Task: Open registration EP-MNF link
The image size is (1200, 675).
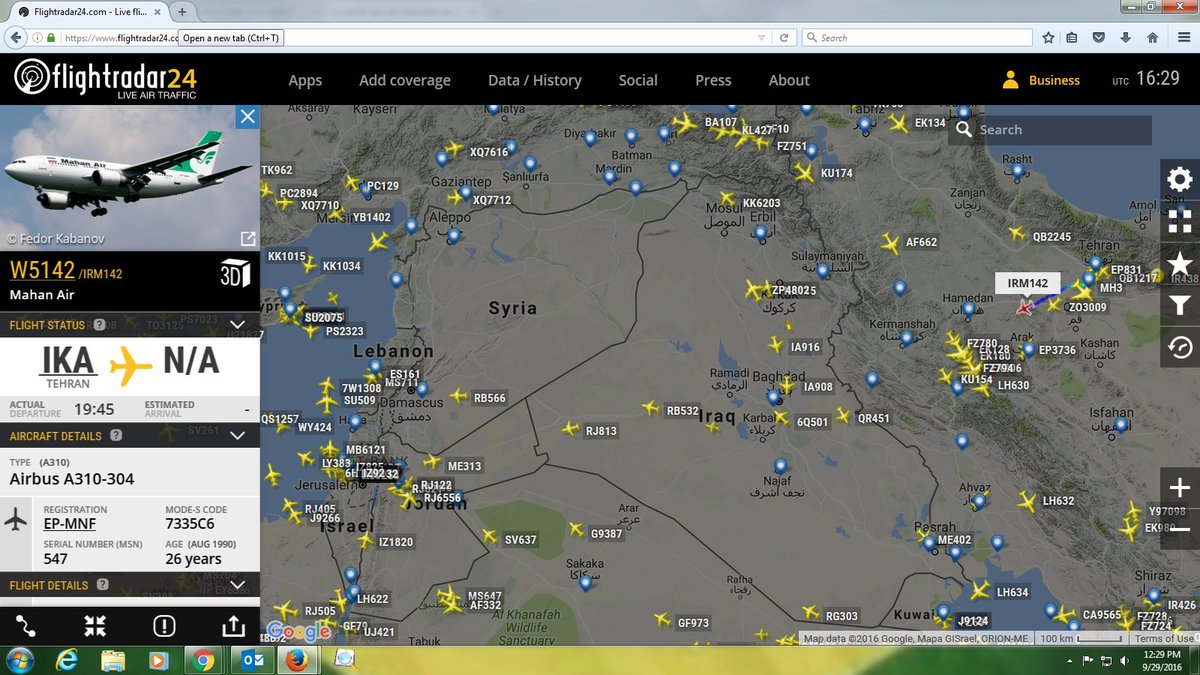Action: tap(69, 524)
